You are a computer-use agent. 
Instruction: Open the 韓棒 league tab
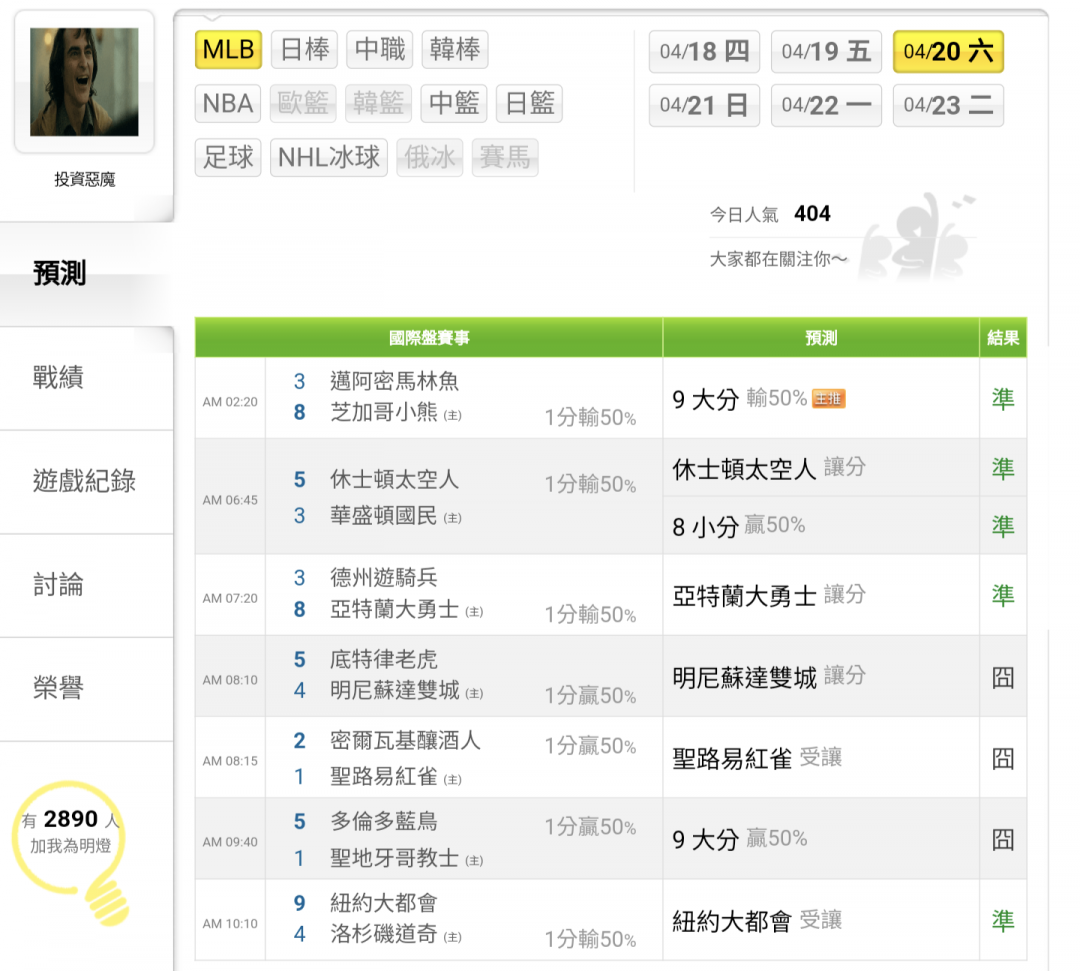coord(455,50)
